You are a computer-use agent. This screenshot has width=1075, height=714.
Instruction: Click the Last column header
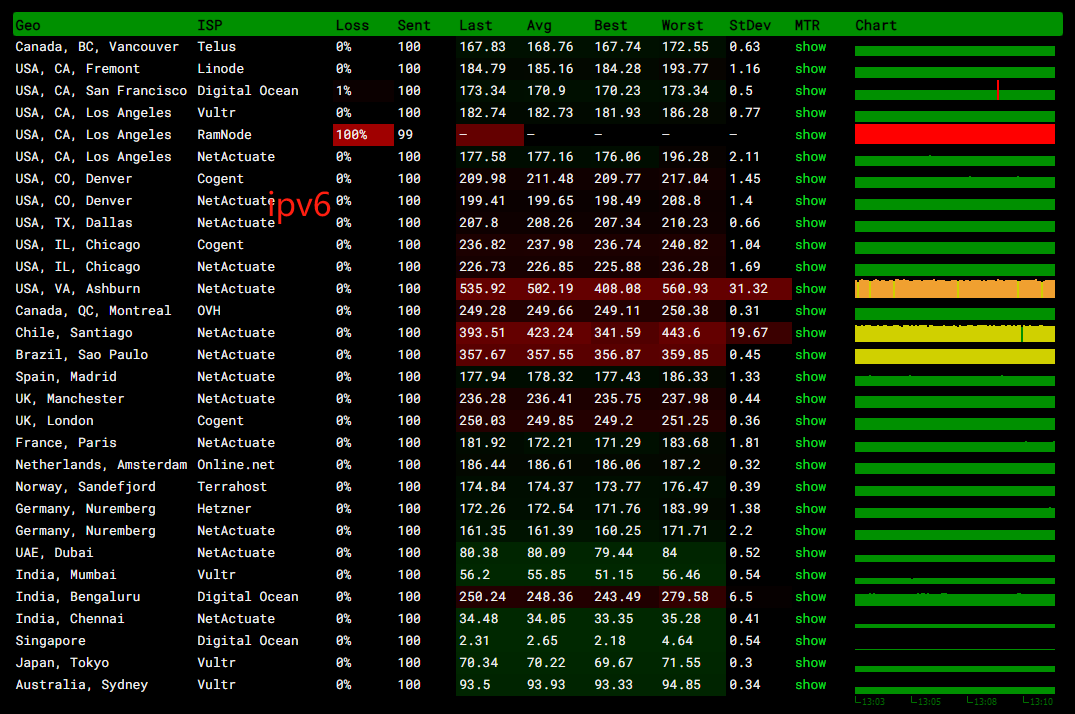[476, 25]
